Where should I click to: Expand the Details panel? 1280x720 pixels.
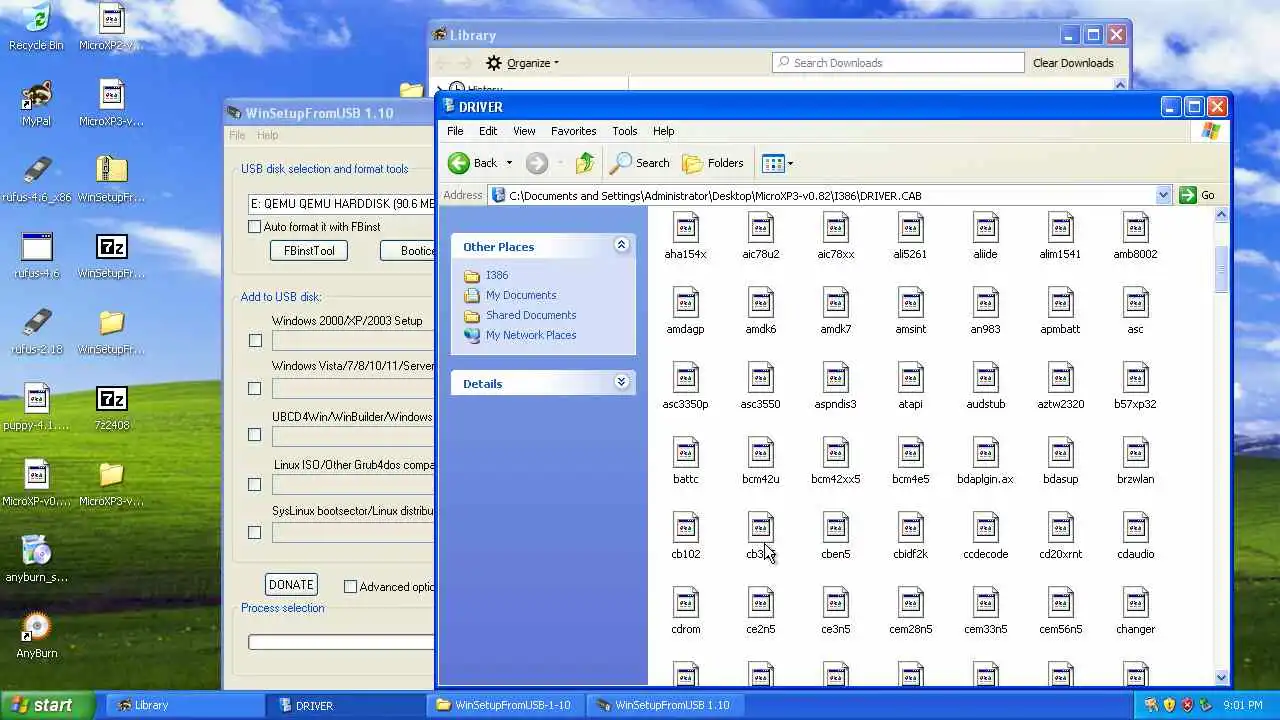[621, 382]
